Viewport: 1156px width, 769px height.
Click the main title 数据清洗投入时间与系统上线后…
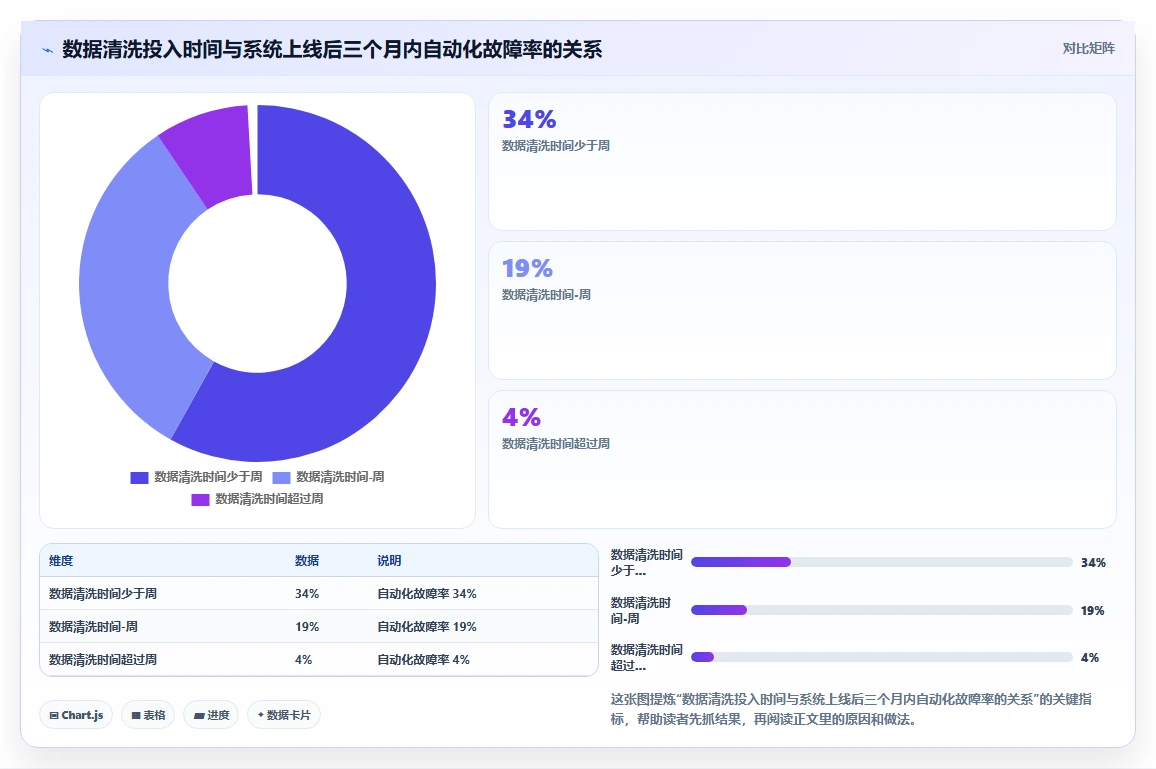pyautogui.click(x=332, y=49)
